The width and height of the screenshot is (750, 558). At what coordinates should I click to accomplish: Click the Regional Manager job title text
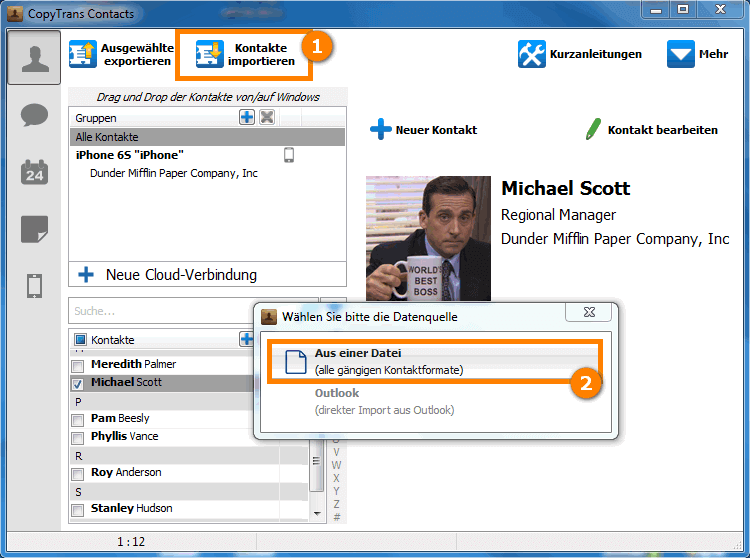tap(558, 215)
